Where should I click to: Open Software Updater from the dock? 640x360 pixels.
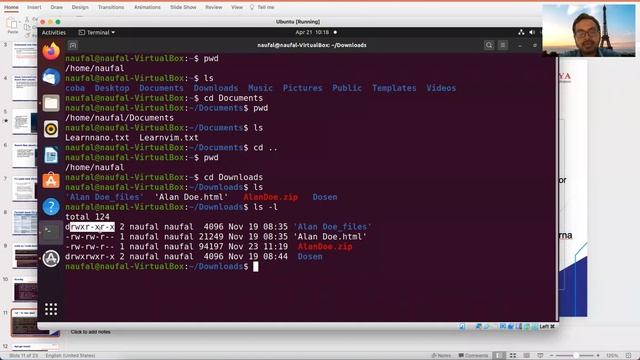(51, 258)
